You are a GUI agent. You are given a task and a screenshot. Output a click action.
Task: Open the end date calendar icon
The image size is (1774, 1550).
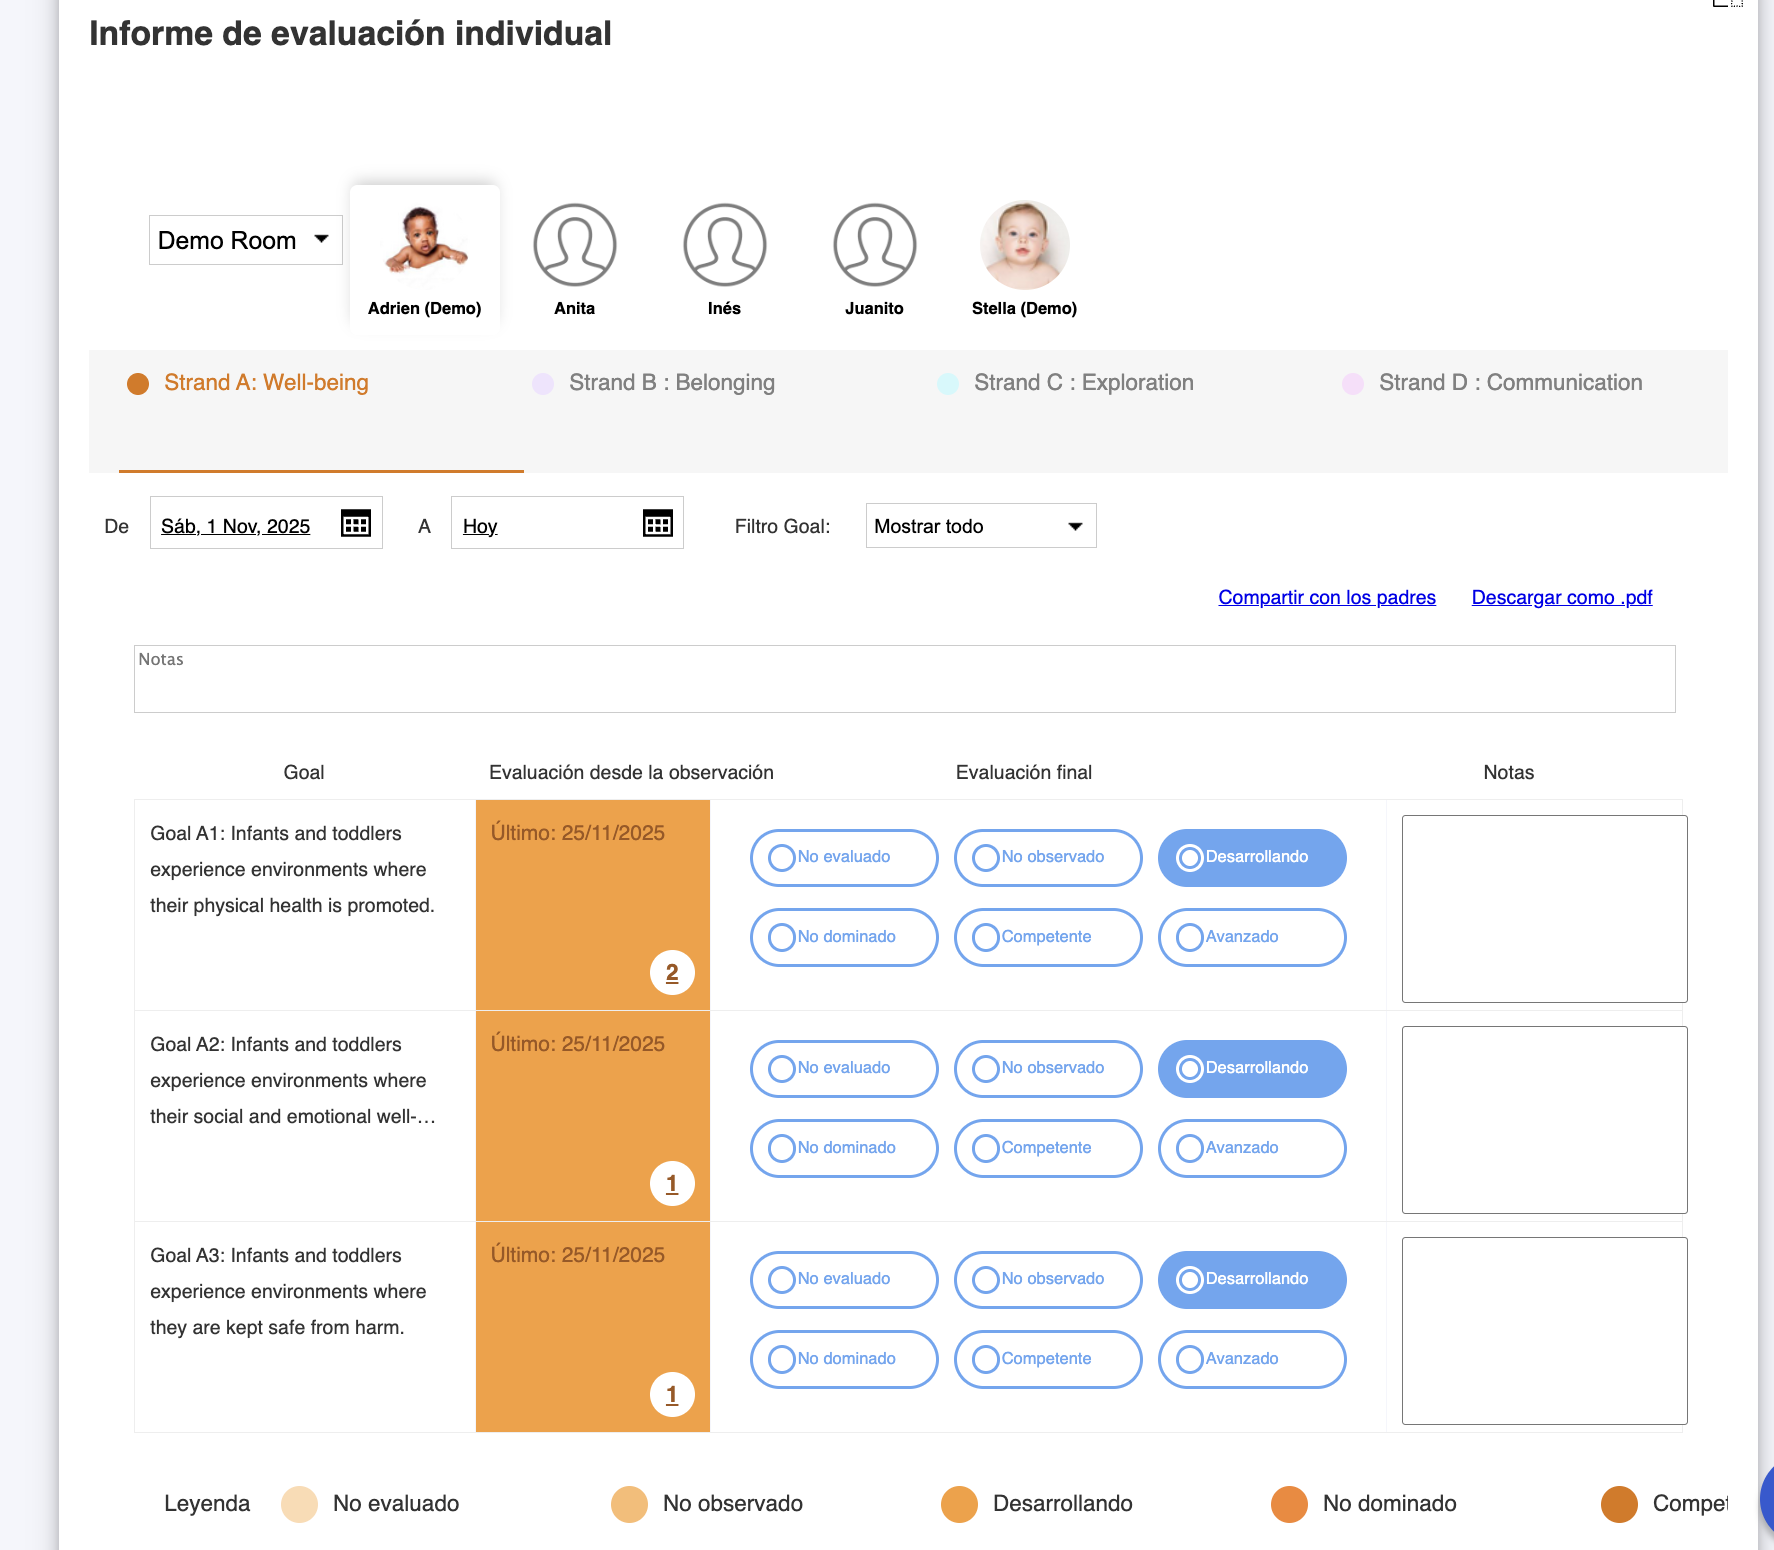click(657, 523)
